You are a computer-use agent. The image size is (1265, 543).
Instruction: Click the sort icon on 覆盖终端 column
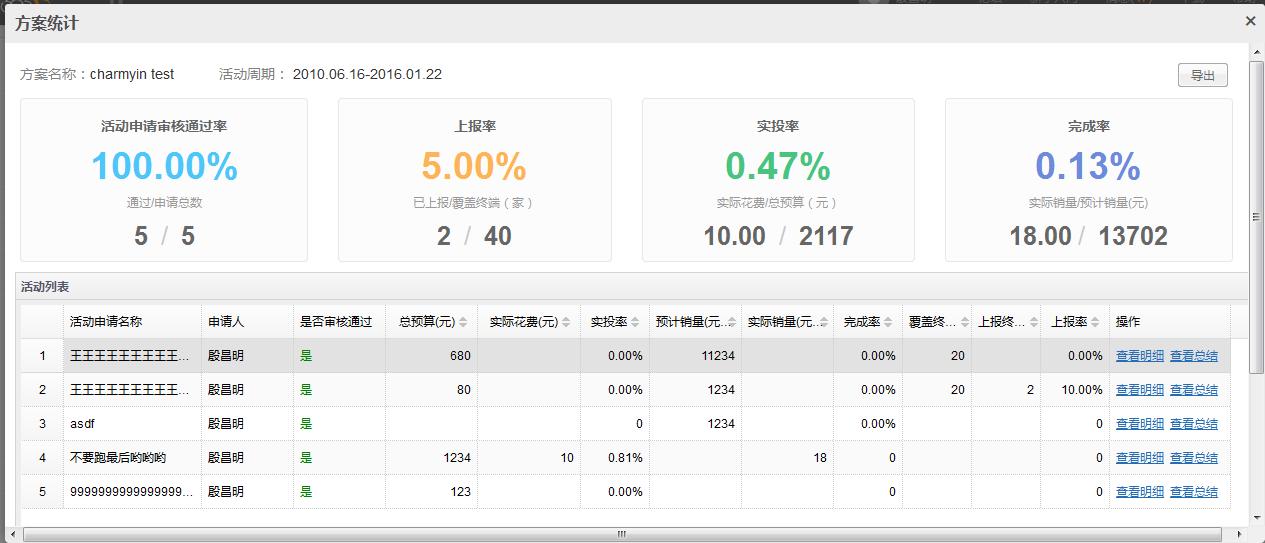click(x=964, y=322)
